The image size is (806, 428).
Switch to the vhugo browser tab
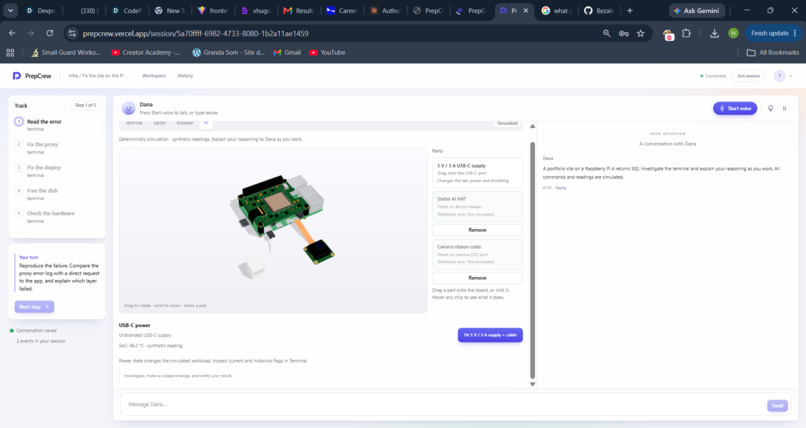257,10
